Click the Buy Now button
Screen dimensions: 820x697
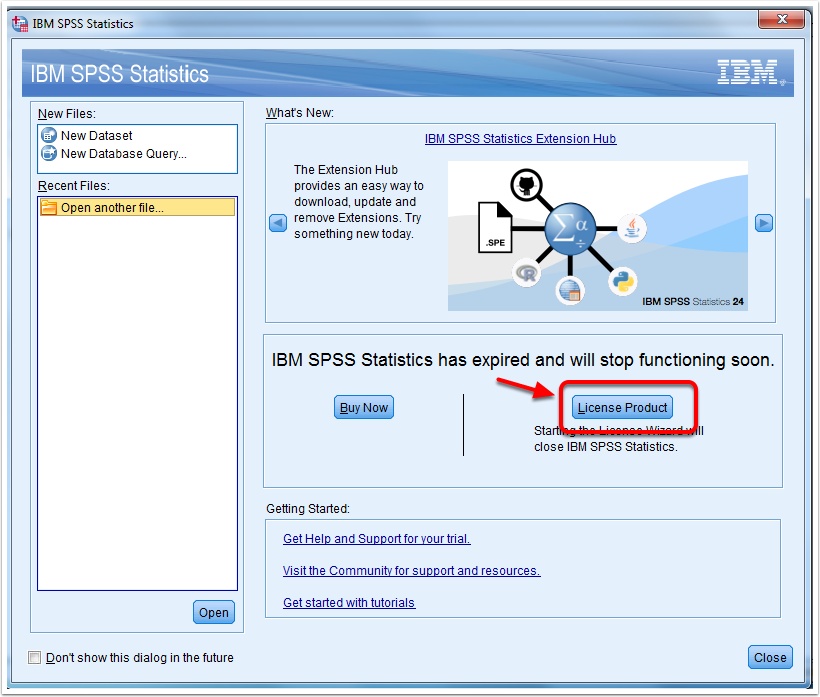pyautogui.click(x=364, y=407)
